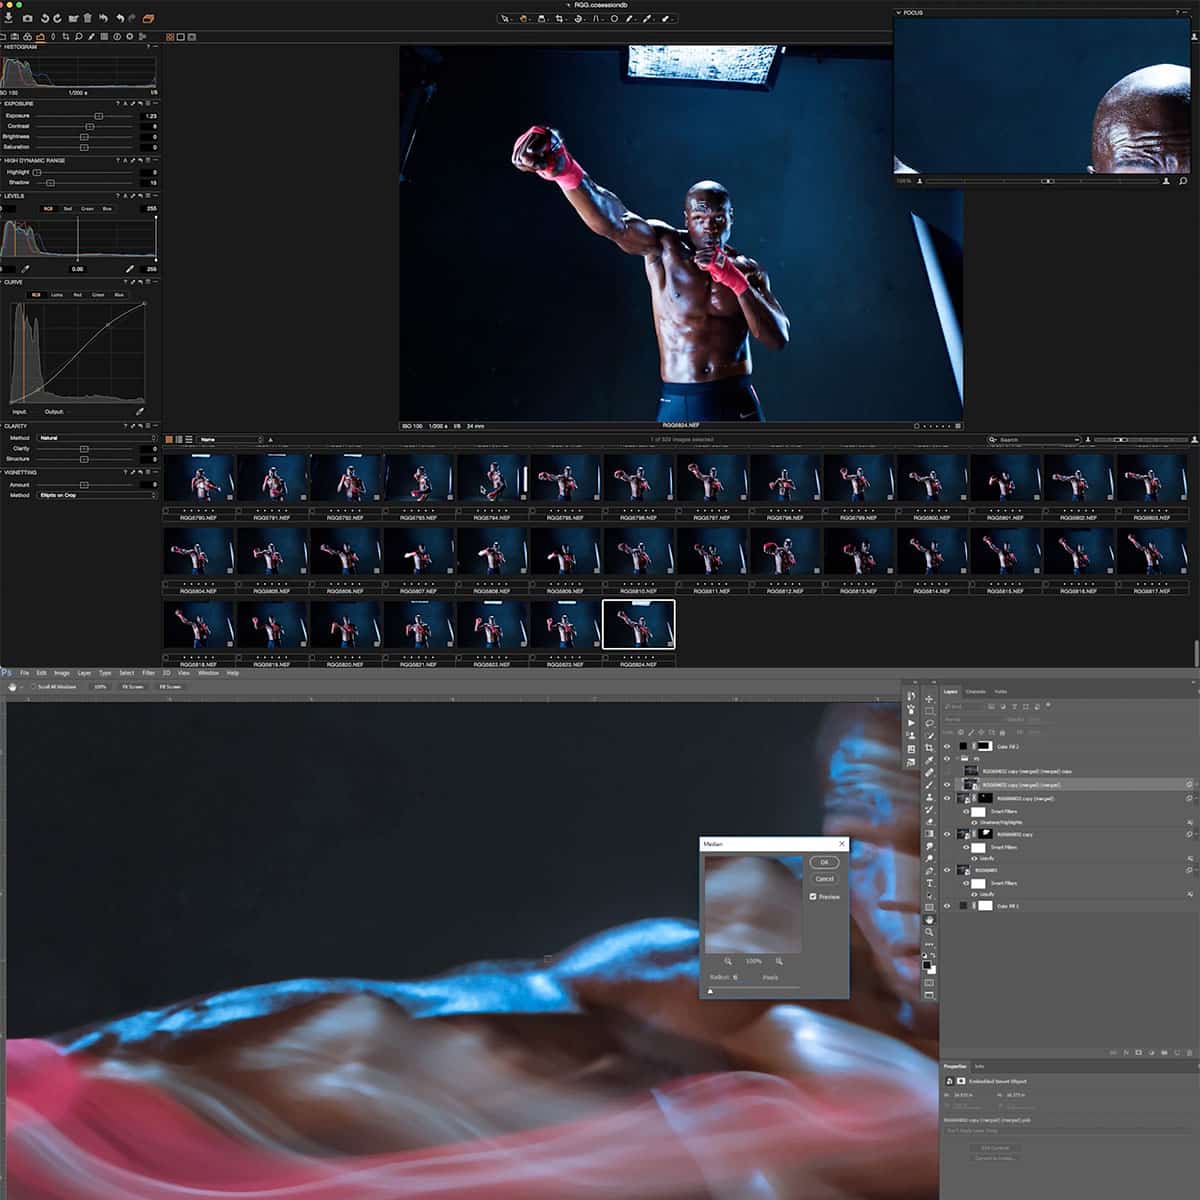Click the Luma tab in Curve panel

pyautogui.click(x=57, y=295)
